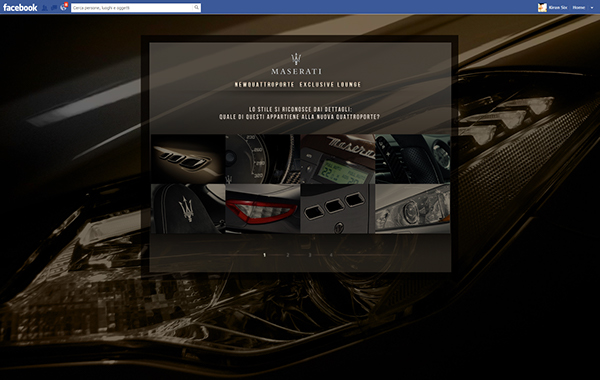
Task: Choose the red tail light image
Action: 262,209
